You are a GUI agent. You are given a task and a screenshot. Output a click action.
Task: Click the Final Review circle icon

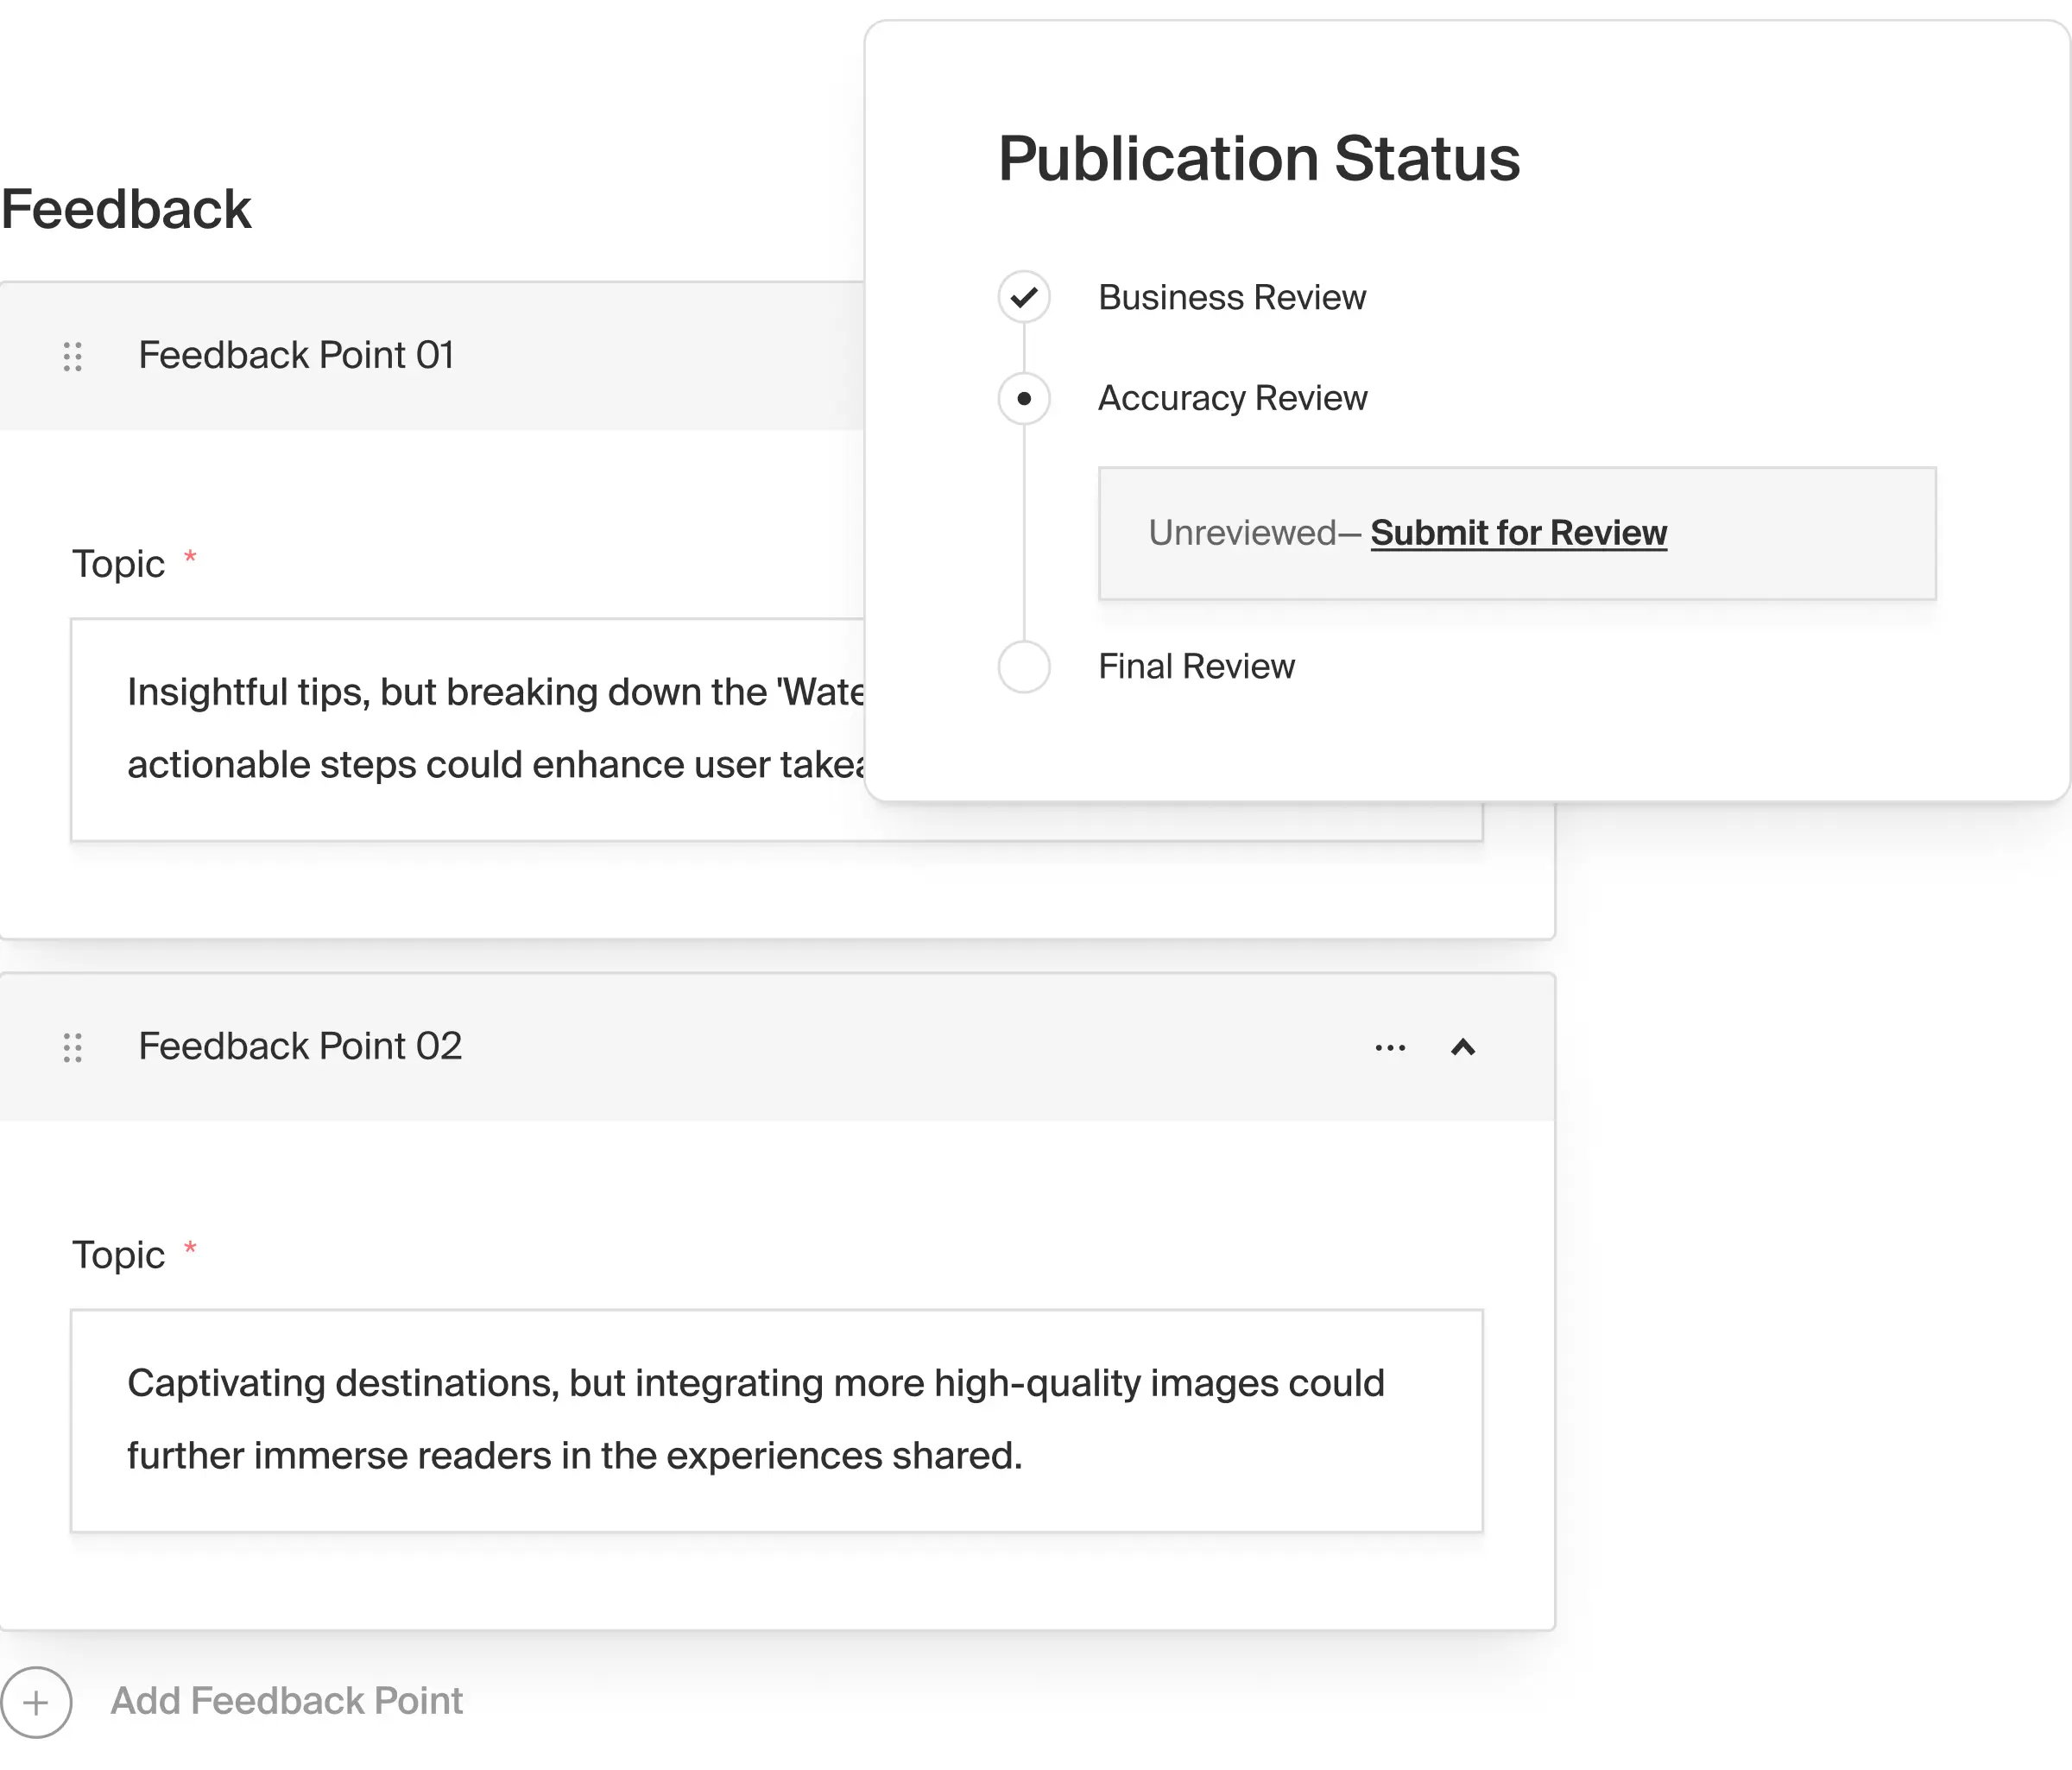coord(1023,666)
